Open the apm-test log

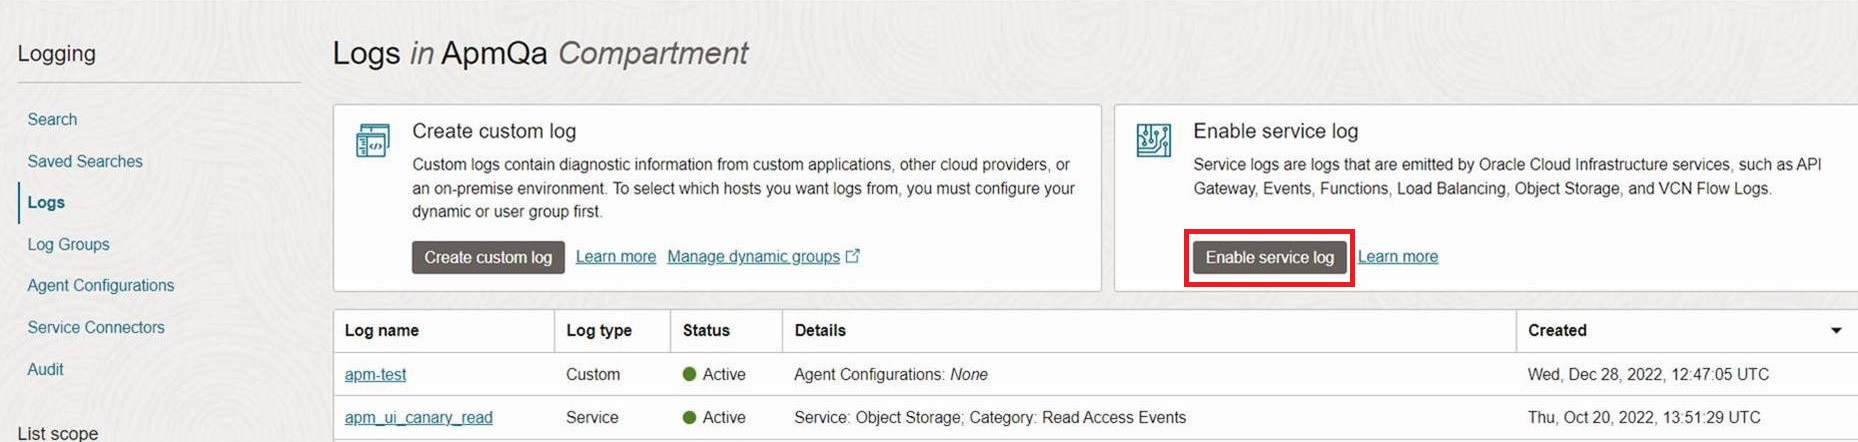click(x=375, y=374)
